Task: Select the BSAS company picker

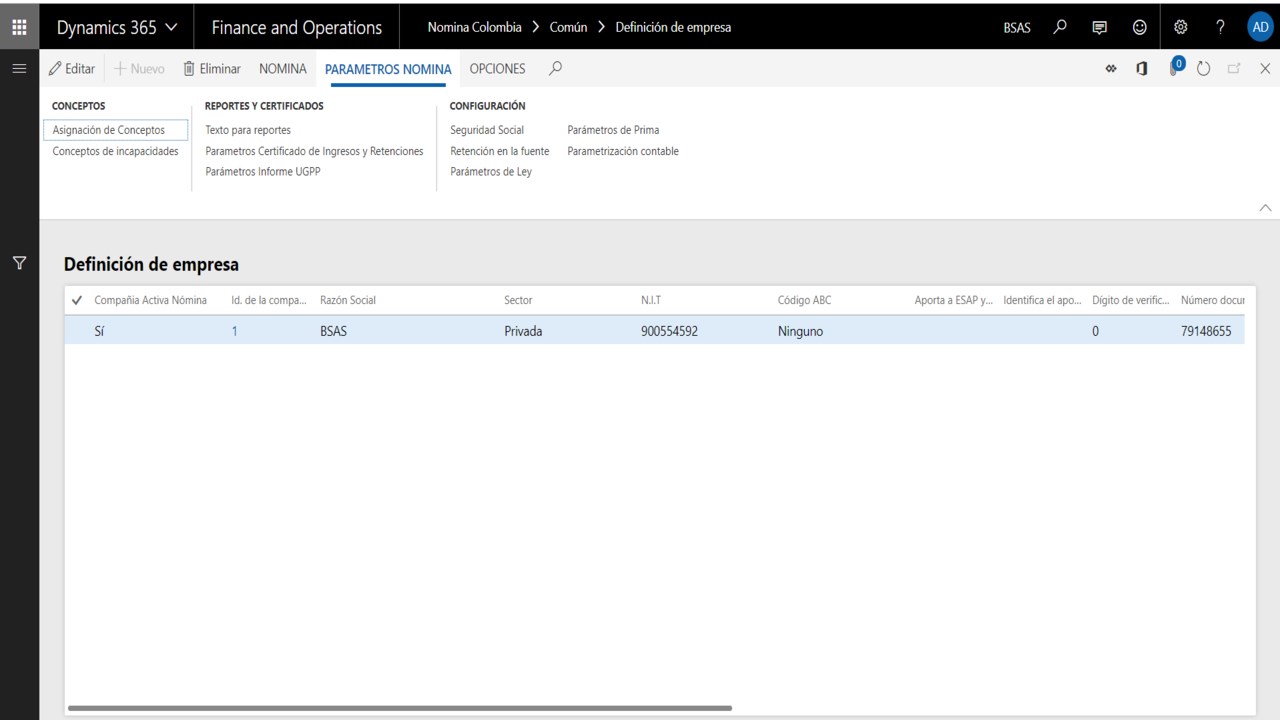Action: (x=1017, y=28)
